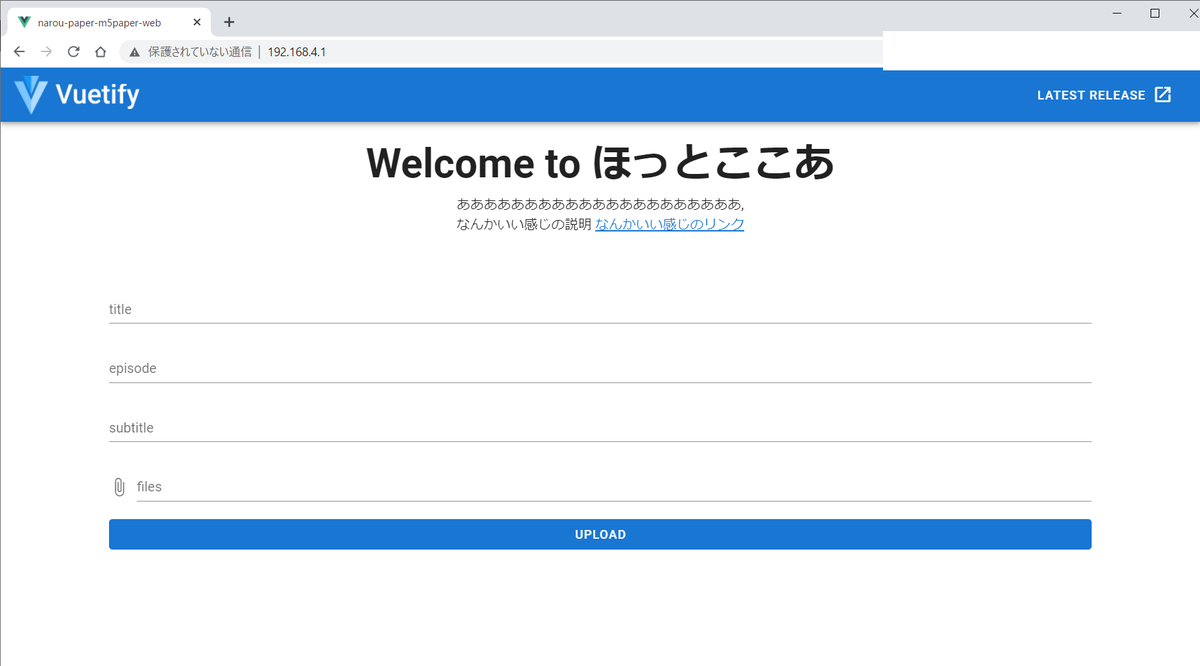Image resolution: width=1200 pixels, height=666 pixels.
Task: Open the browser home page
Action: [100, 52]
